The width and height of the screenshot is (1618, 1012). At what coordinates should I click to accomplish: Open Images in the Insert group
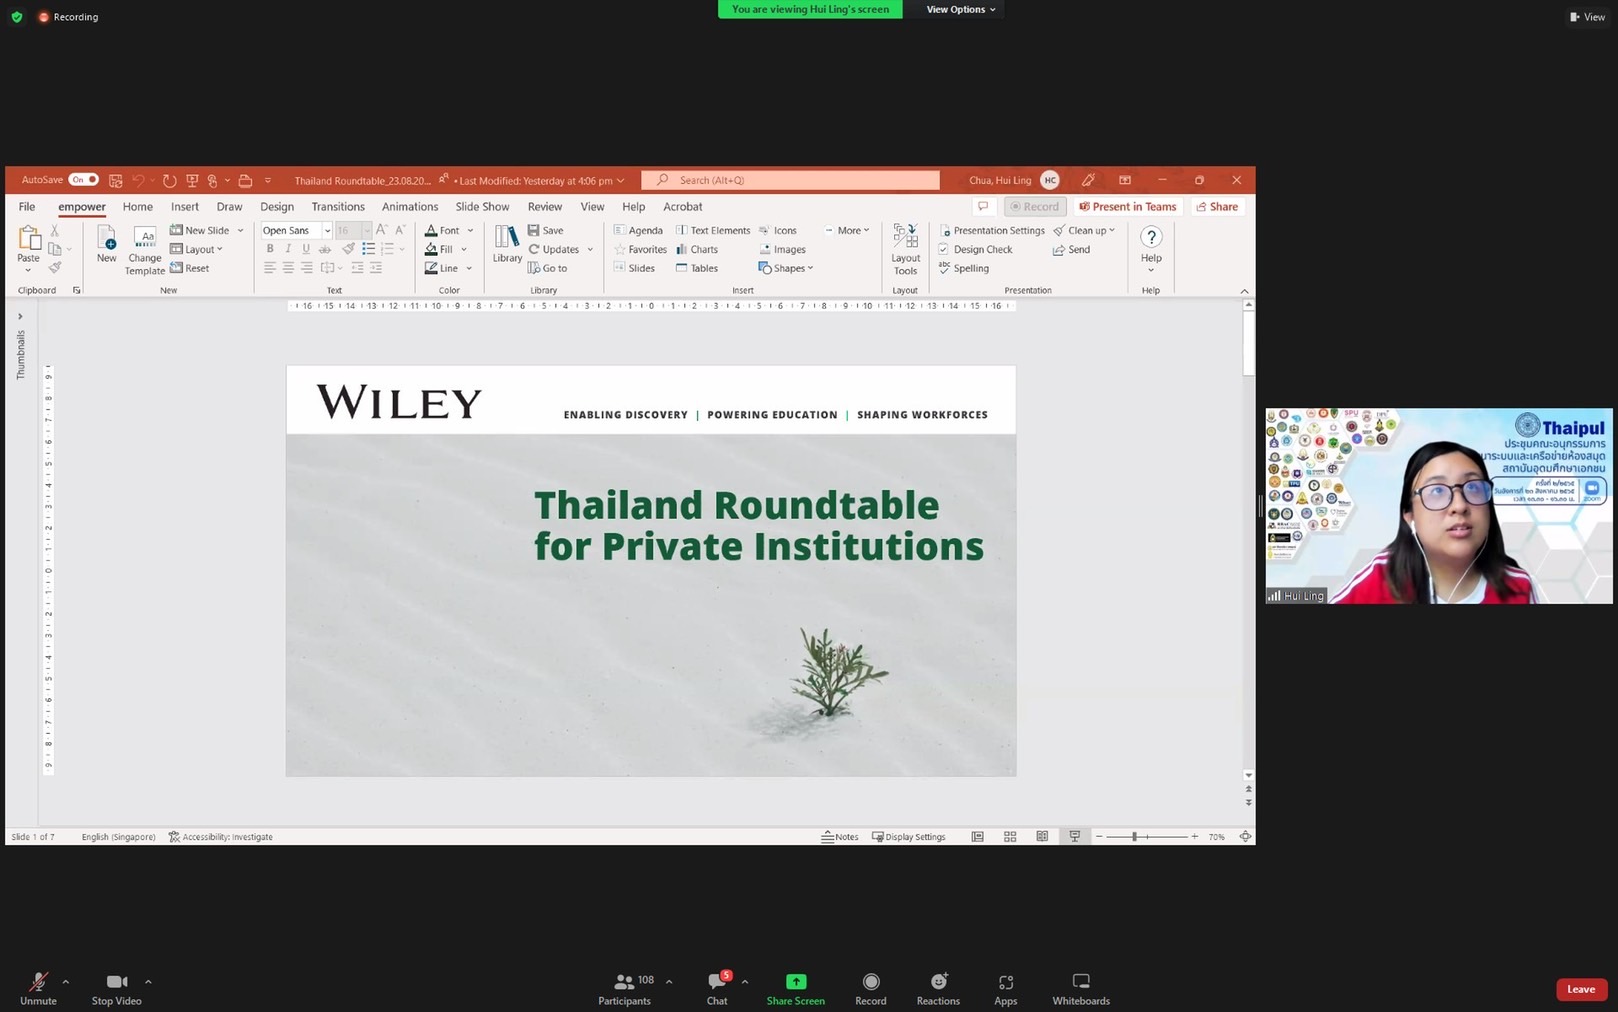tap(782, 249)
